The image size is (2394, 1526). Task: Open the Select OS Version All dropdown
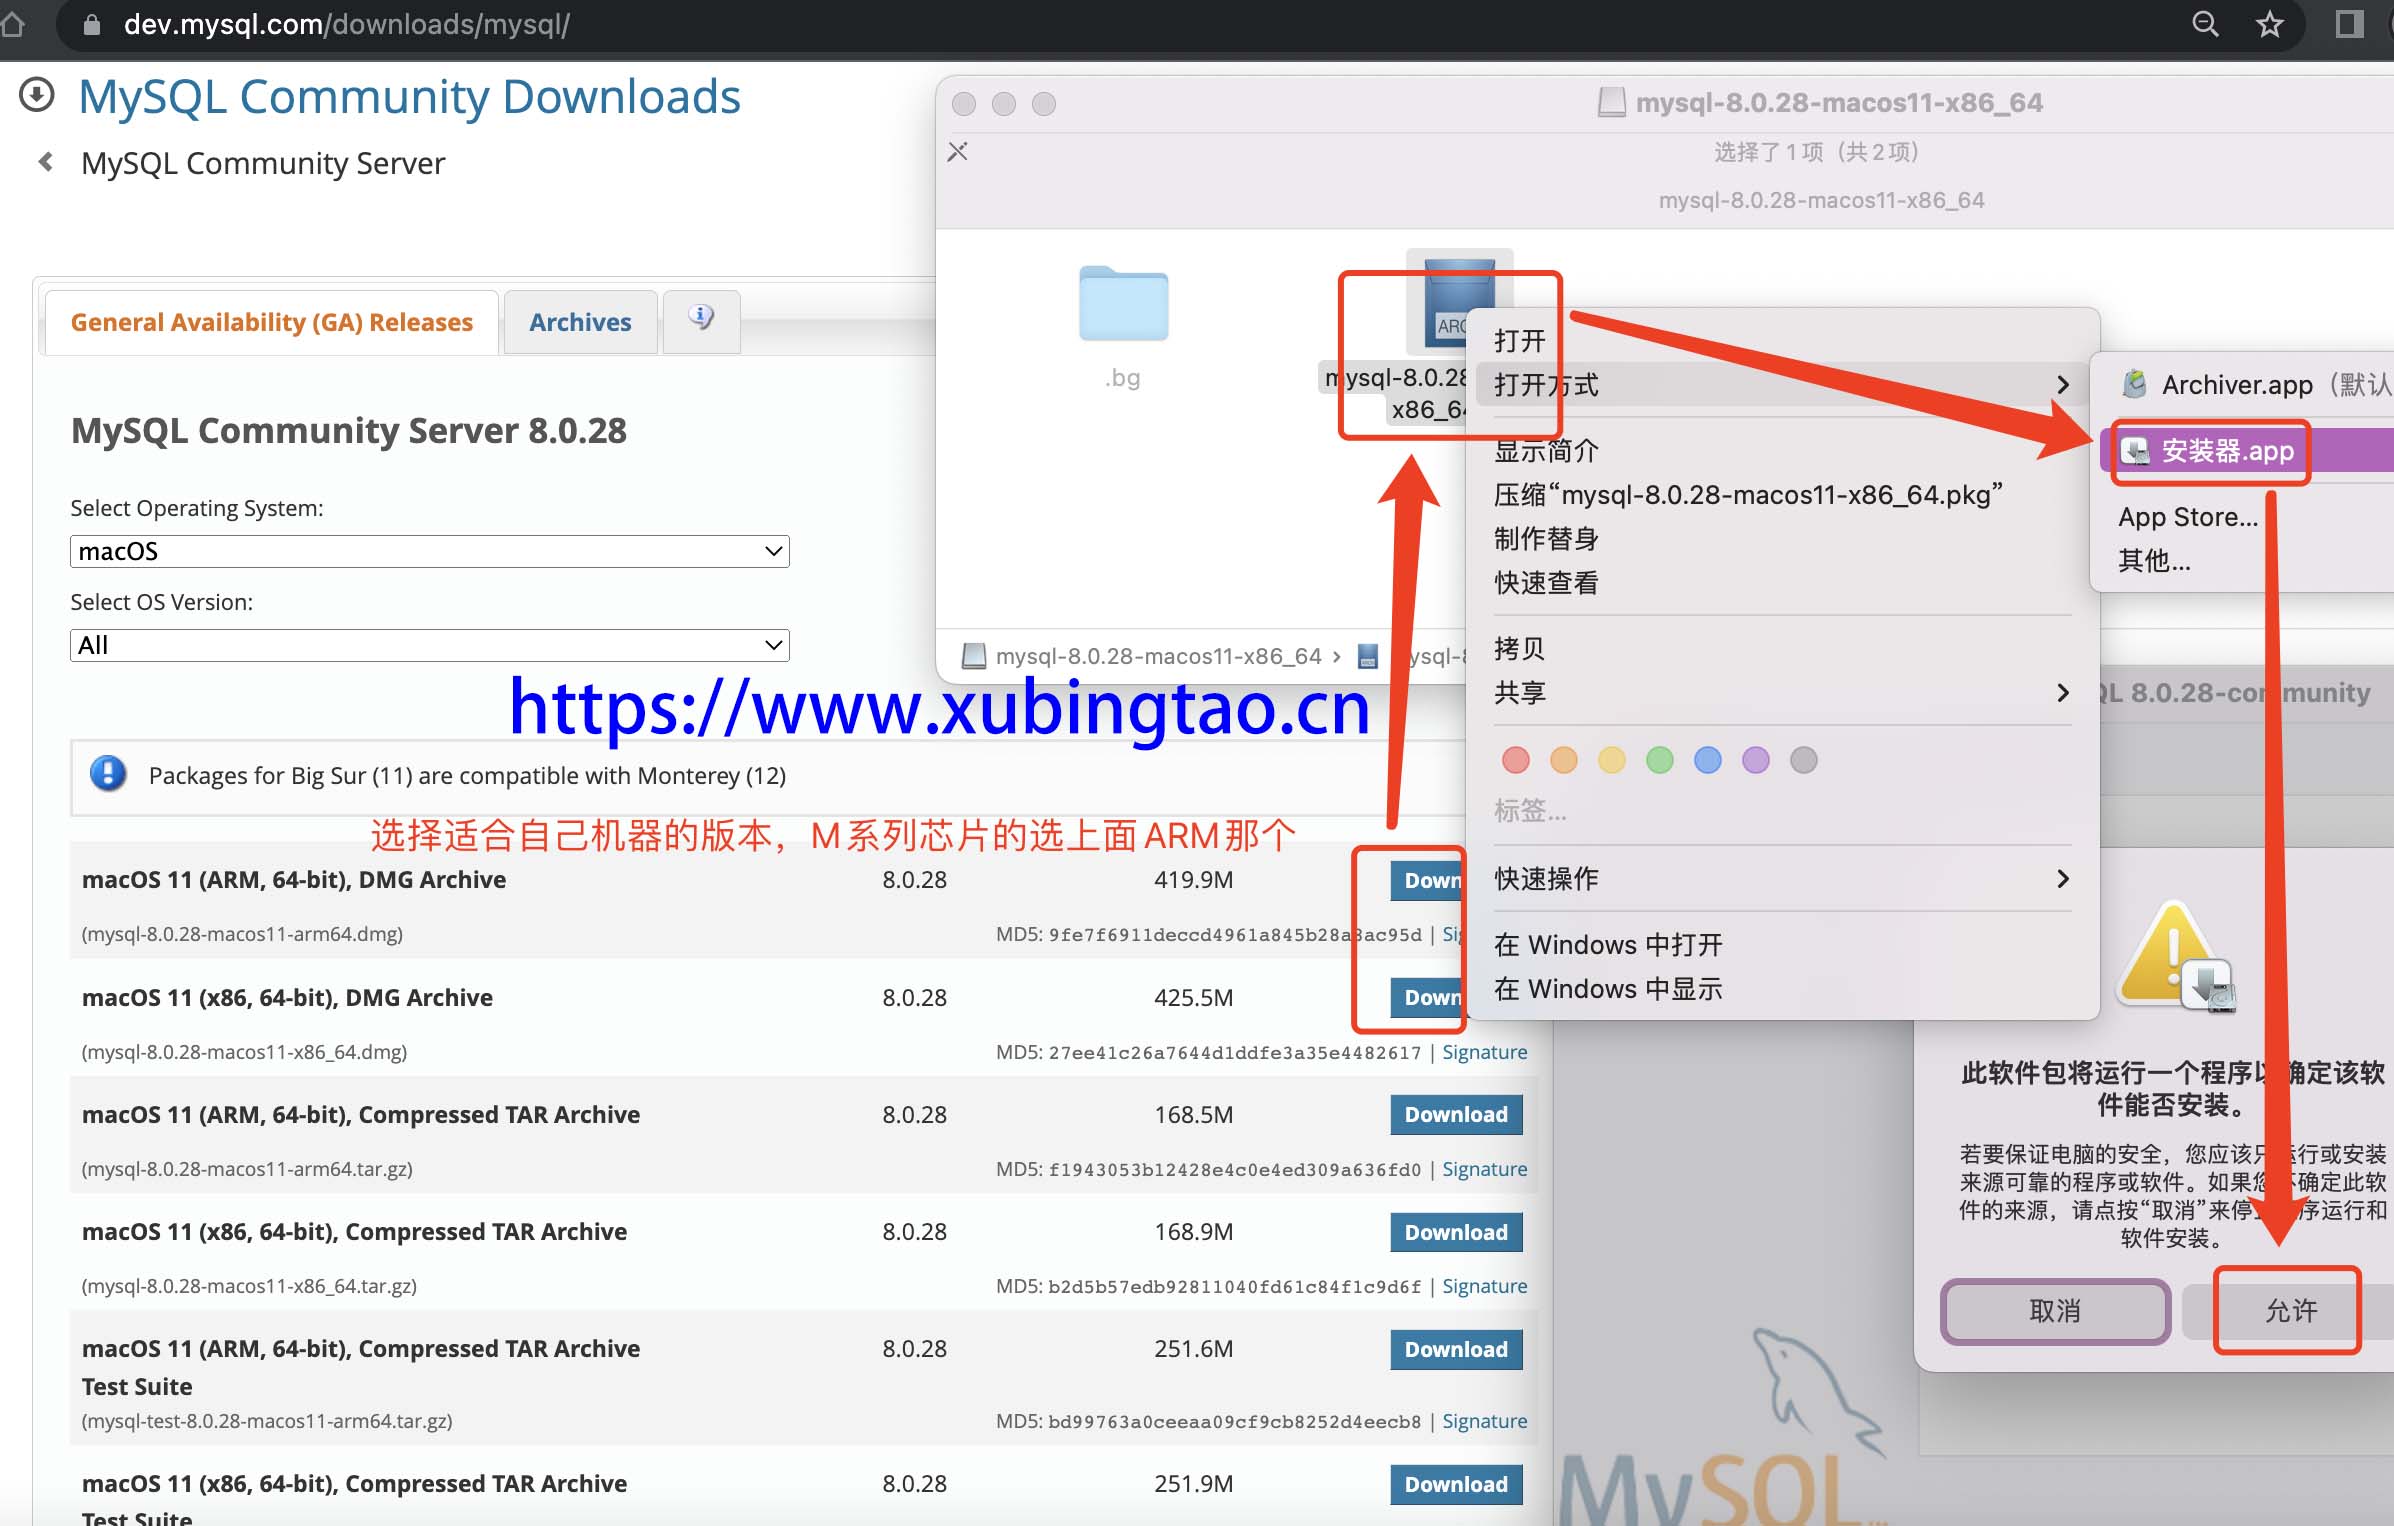coord(430,645)
